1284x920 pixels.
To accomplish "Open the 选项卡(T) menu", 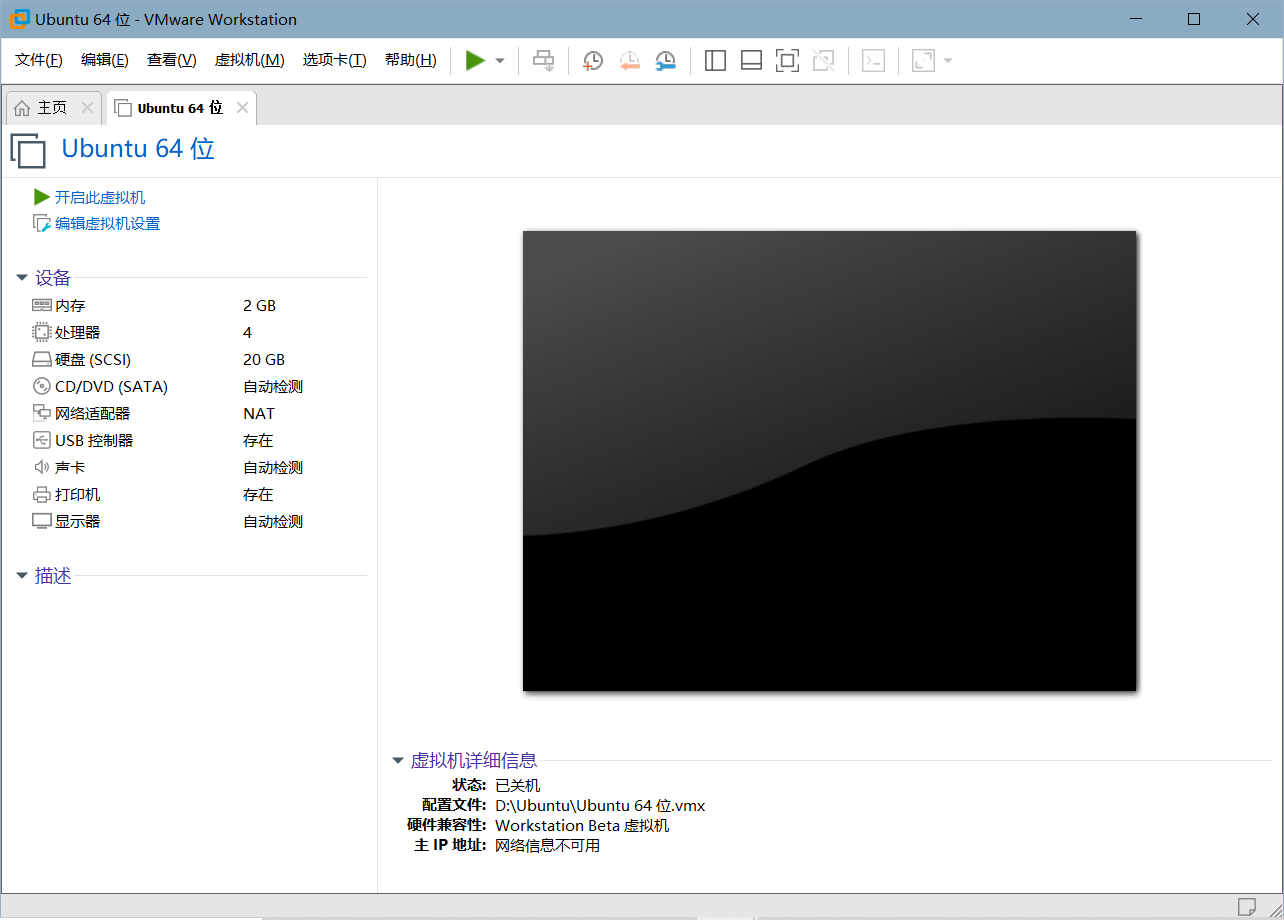I will click(x=335, y=60).
